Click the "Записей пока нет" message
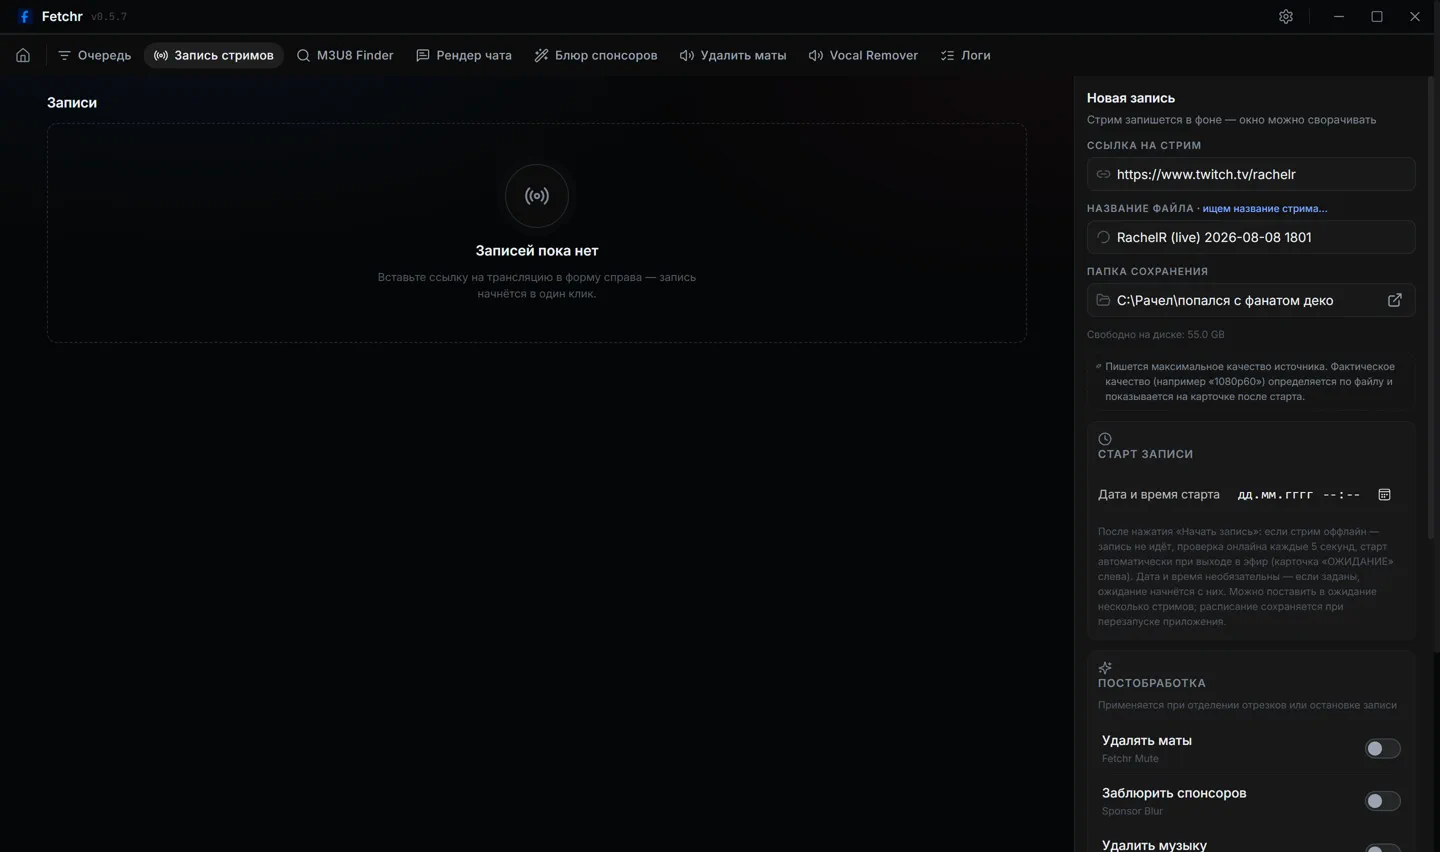This screenshot has width=1440, height=852. pyautogui.click(x=537, y=251)
